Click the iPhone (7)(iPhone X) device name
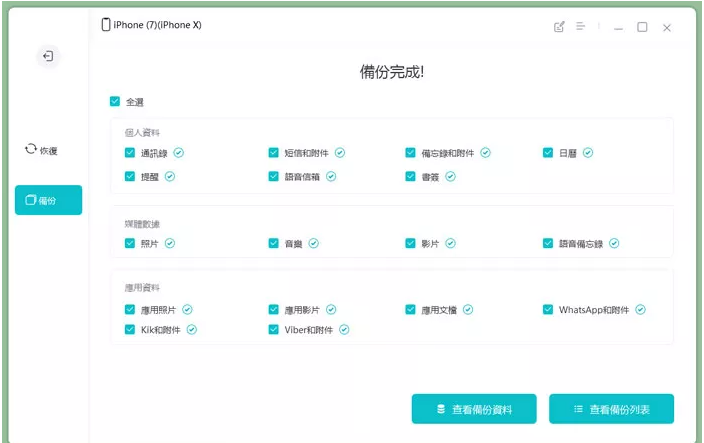 [x=157, y=25]
